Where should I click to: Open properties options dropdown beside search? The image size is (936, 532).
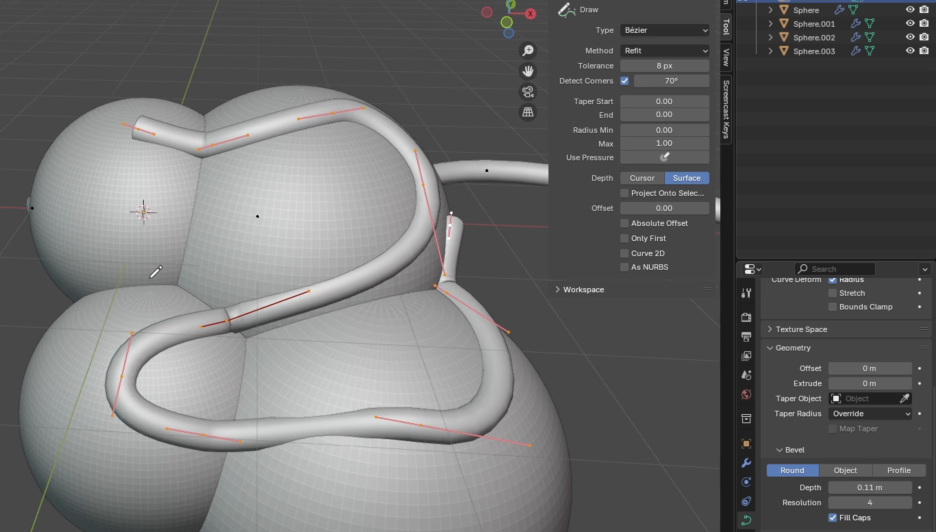[x=925, y=269]
